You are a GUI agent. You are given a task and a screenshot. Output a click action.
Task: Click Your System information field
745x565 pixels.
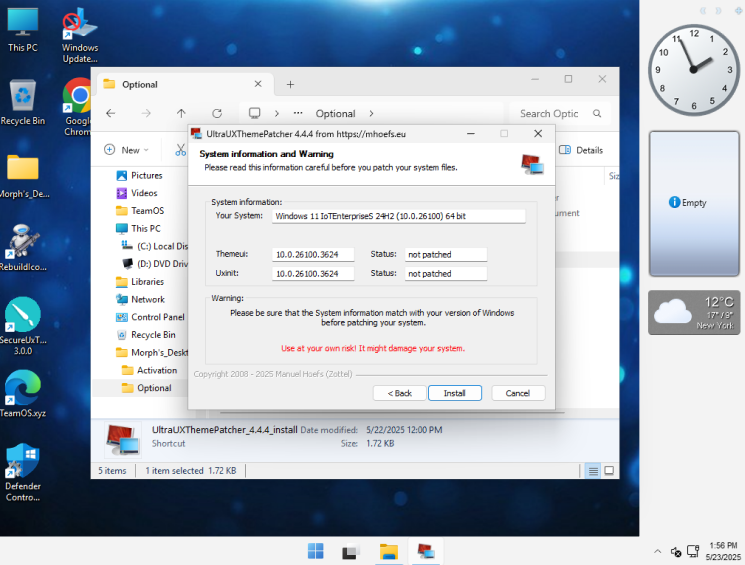399,216
